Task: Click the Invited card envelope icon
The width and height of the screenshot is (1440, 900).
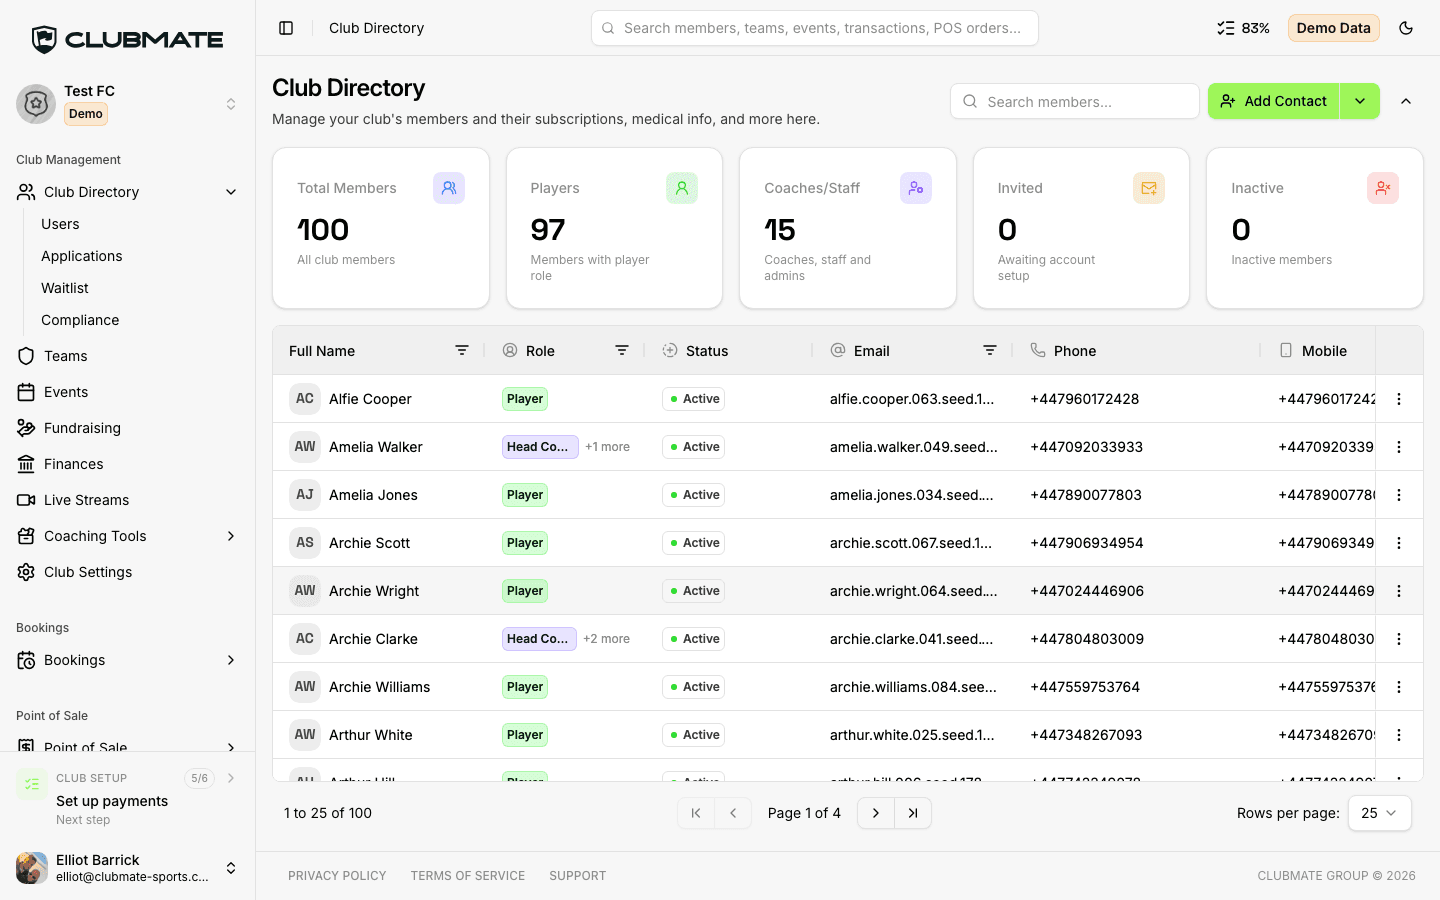Action: click(x=1149, y=188)
